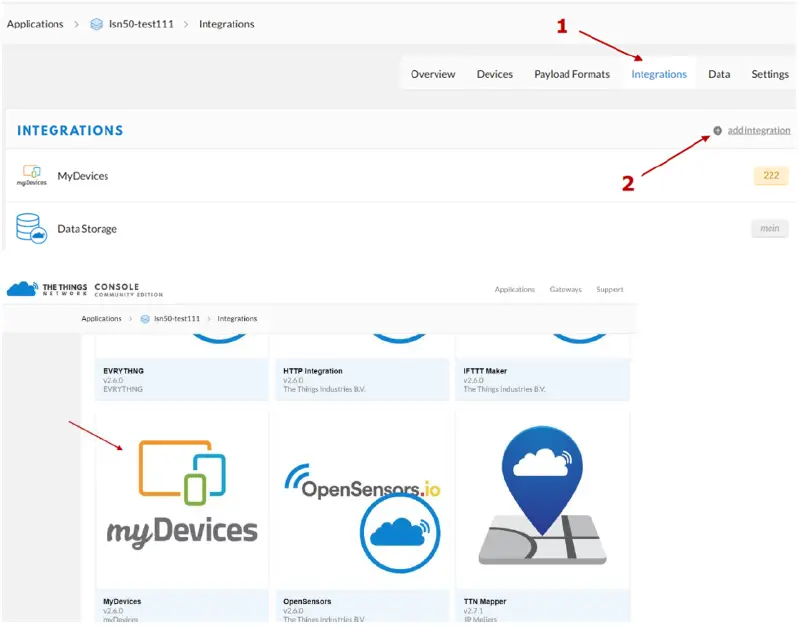Click the MyDevices v2.6.0 card label

point(182,606)
